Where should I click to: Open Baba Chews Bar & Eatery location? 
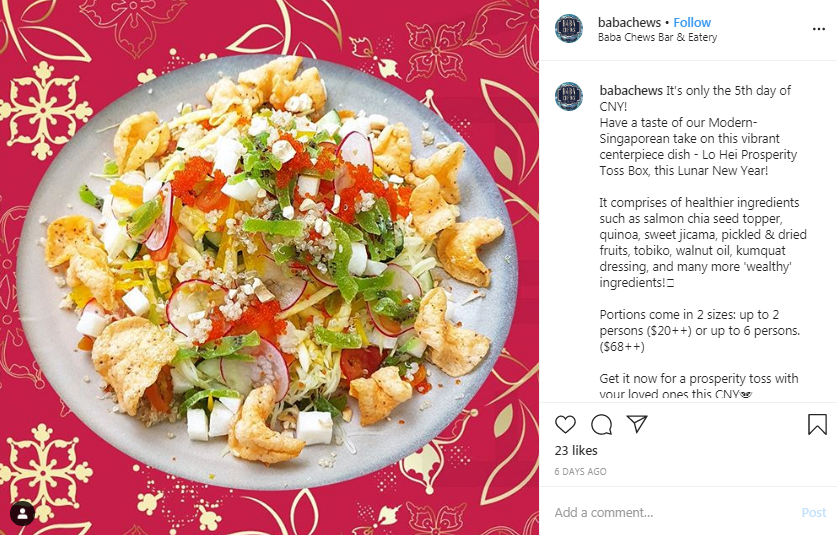tap(657, 37)
